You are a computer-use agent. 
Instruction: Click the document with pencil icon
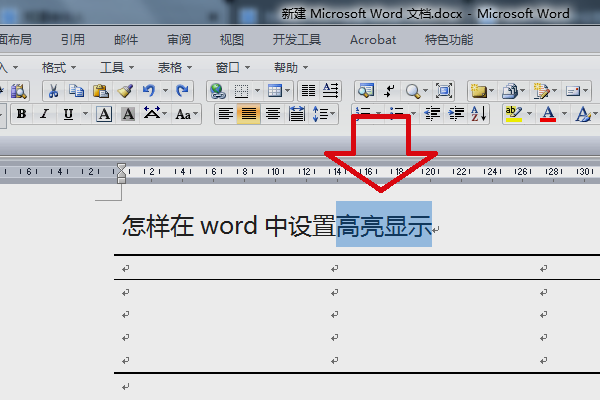pyautogui.click(x=541, y=91)
